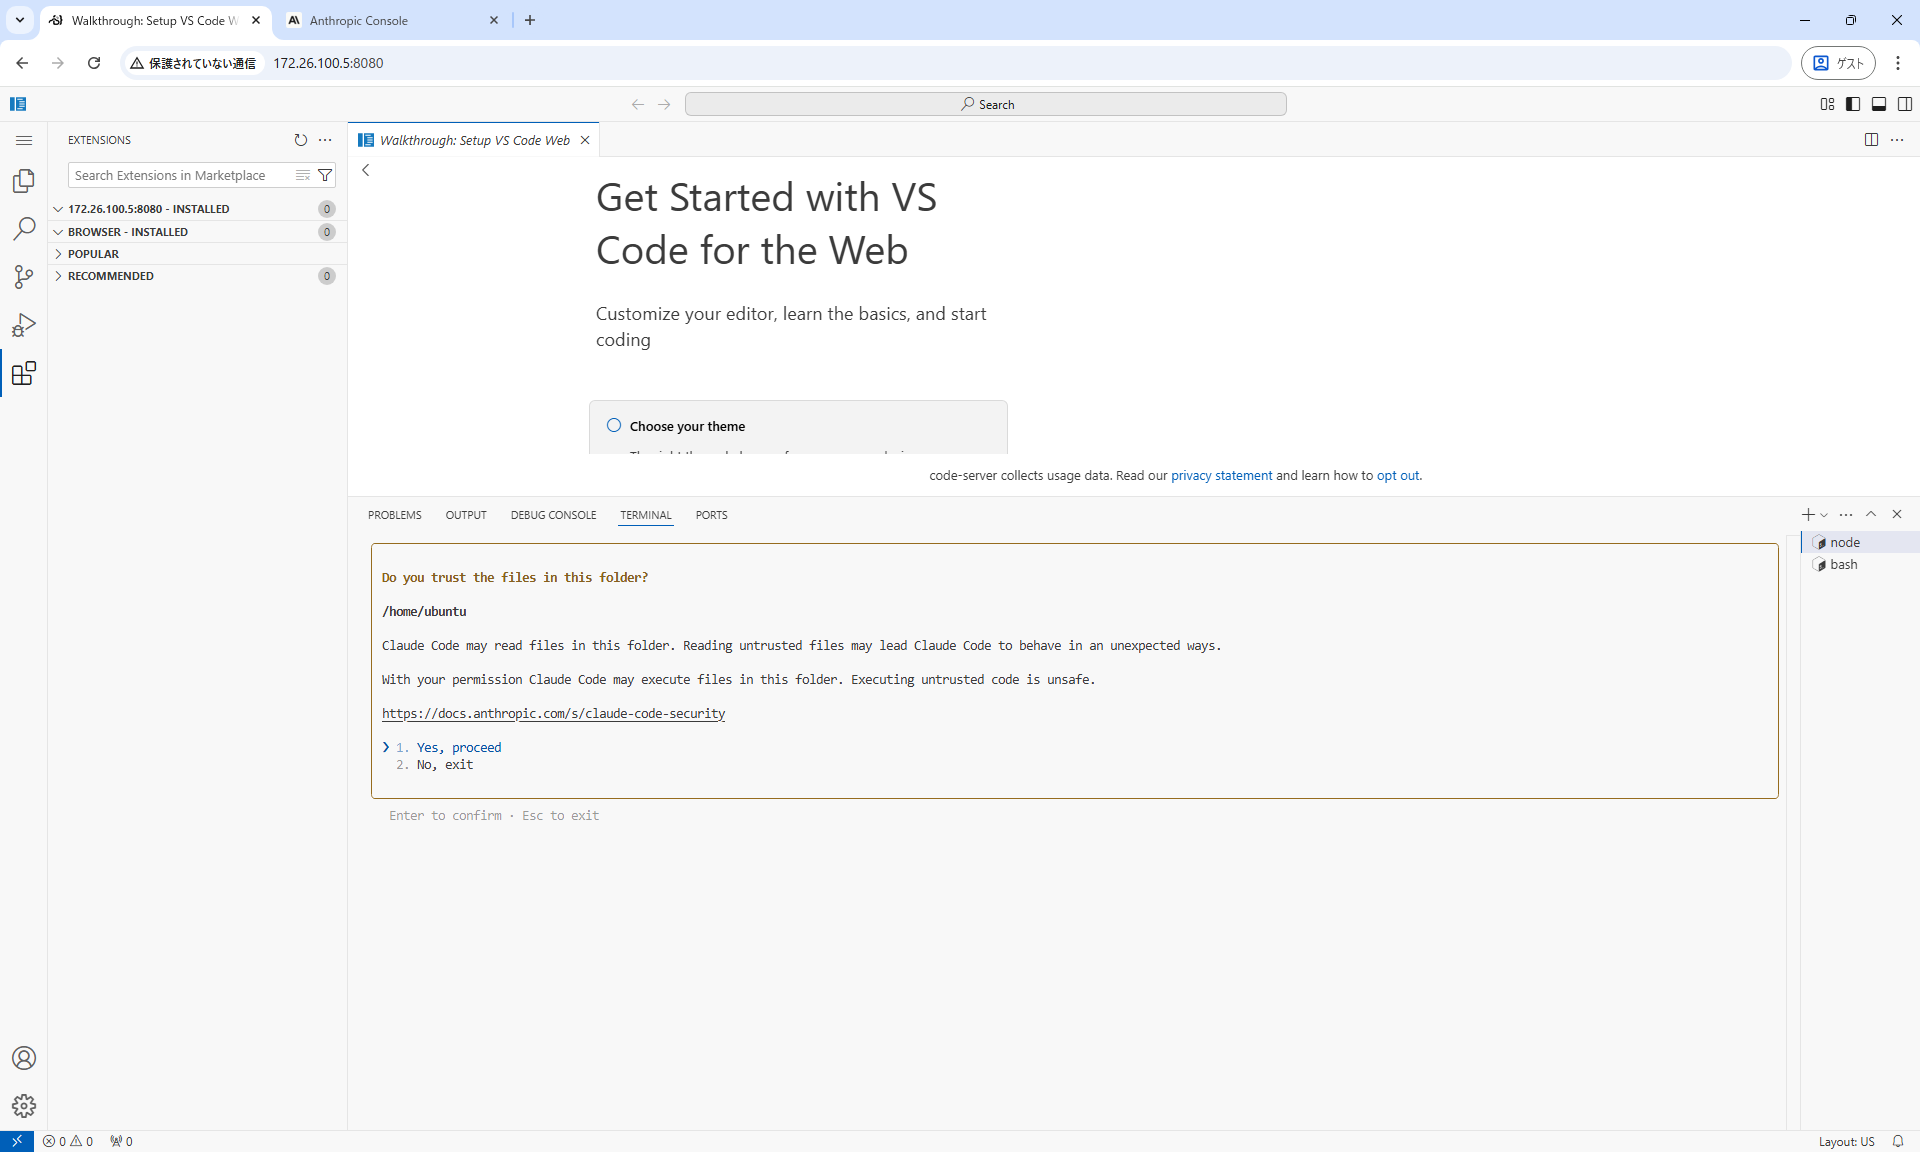Screen dimensions: 1920x1152
Task: Close the Walkthrough Setup VS Code Web tab
Action: coord(585,140)
